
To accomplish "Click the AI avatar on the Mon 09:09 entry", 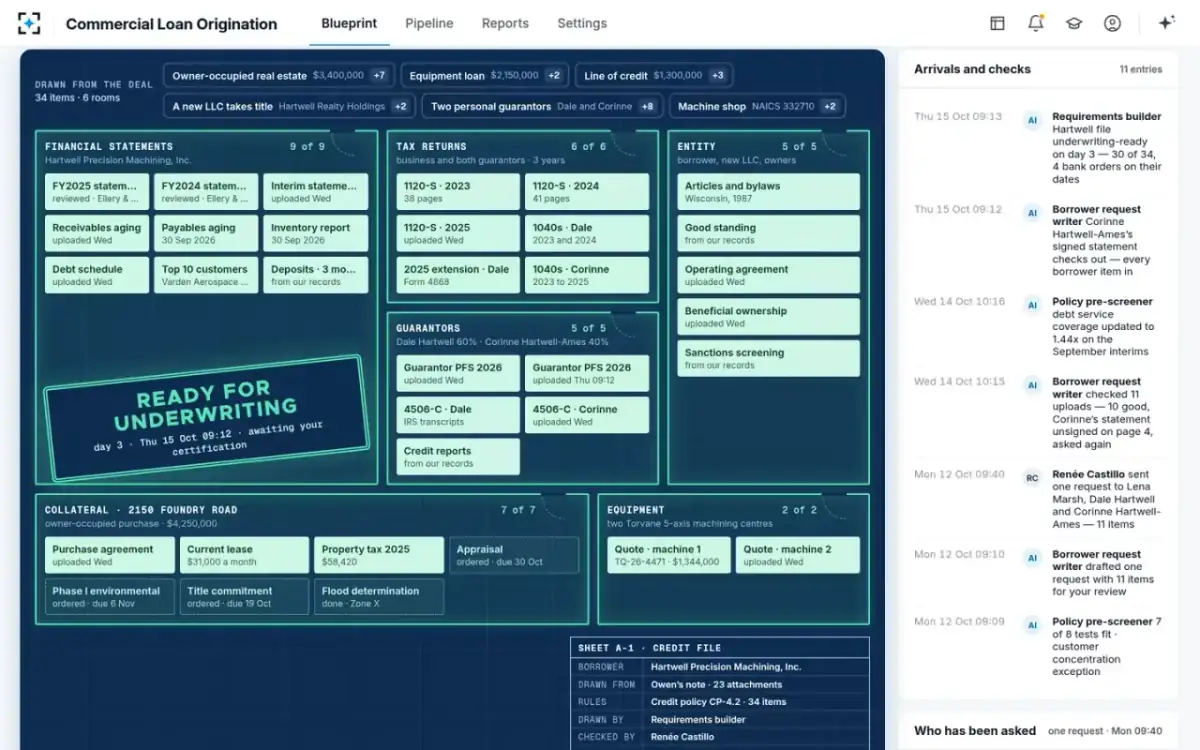I will coord(1032,625).
